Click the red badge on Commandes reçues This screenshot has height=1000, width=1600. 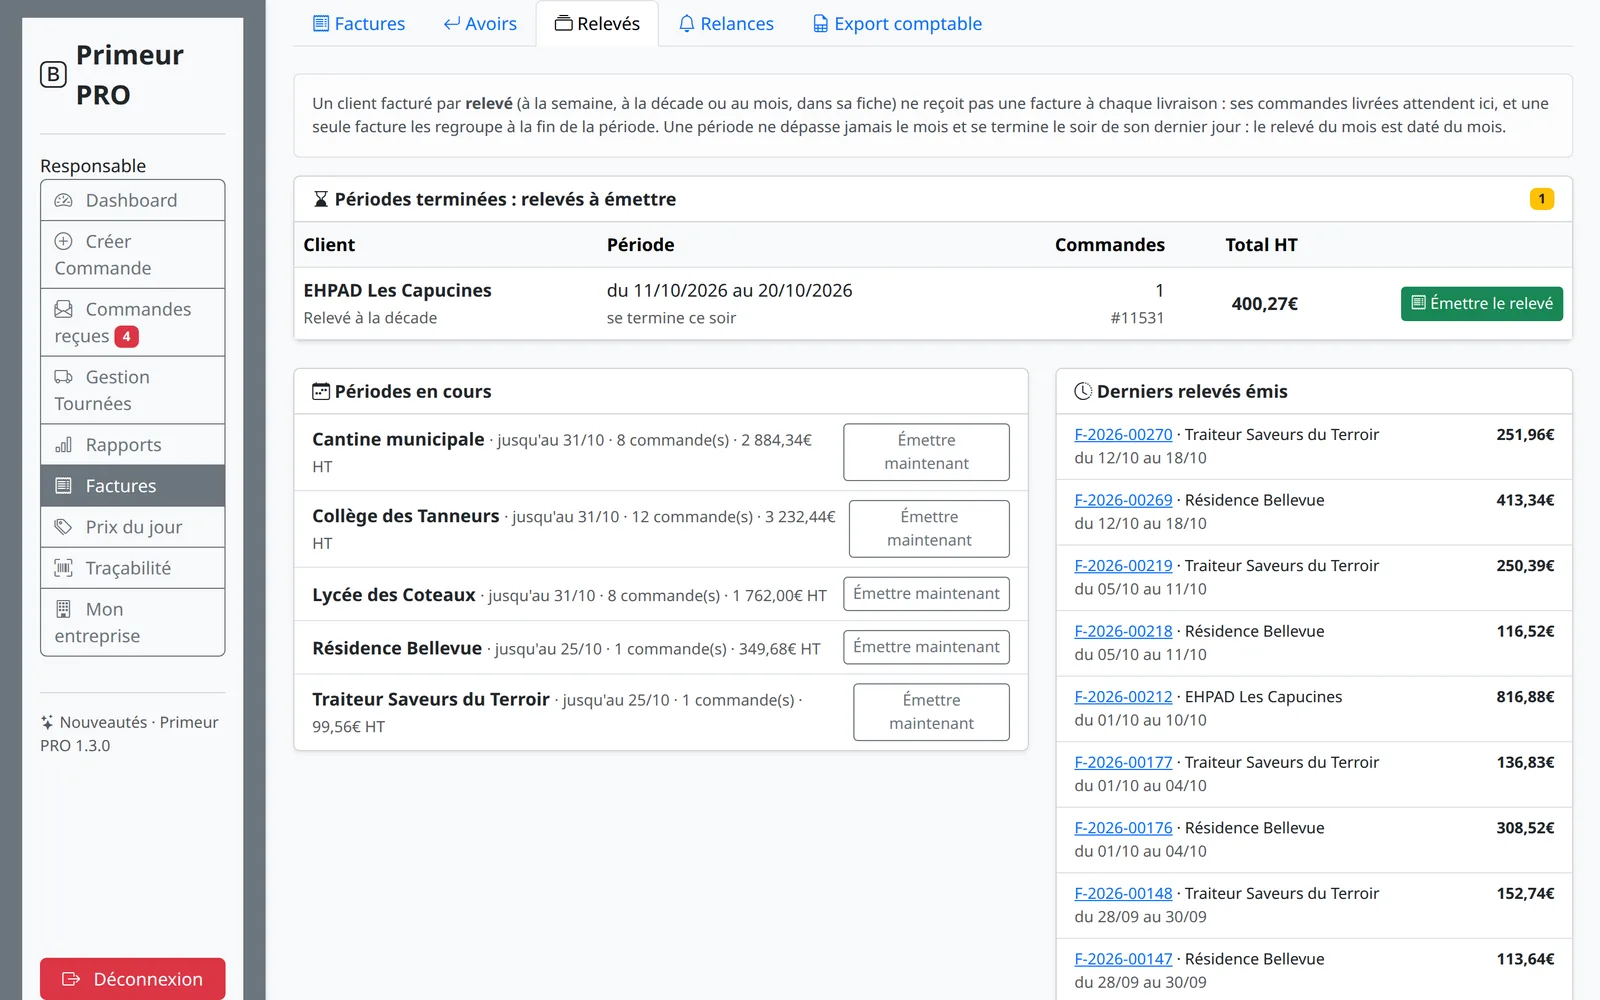pos(126,337)
